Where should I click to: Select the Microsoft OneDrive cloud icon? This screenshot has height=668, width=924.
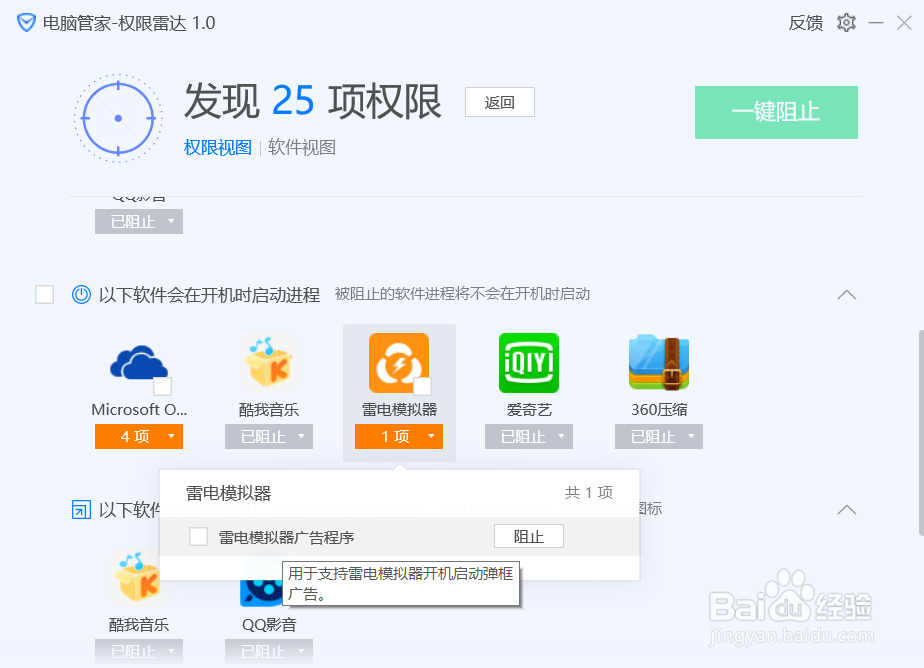click(139, 363)
